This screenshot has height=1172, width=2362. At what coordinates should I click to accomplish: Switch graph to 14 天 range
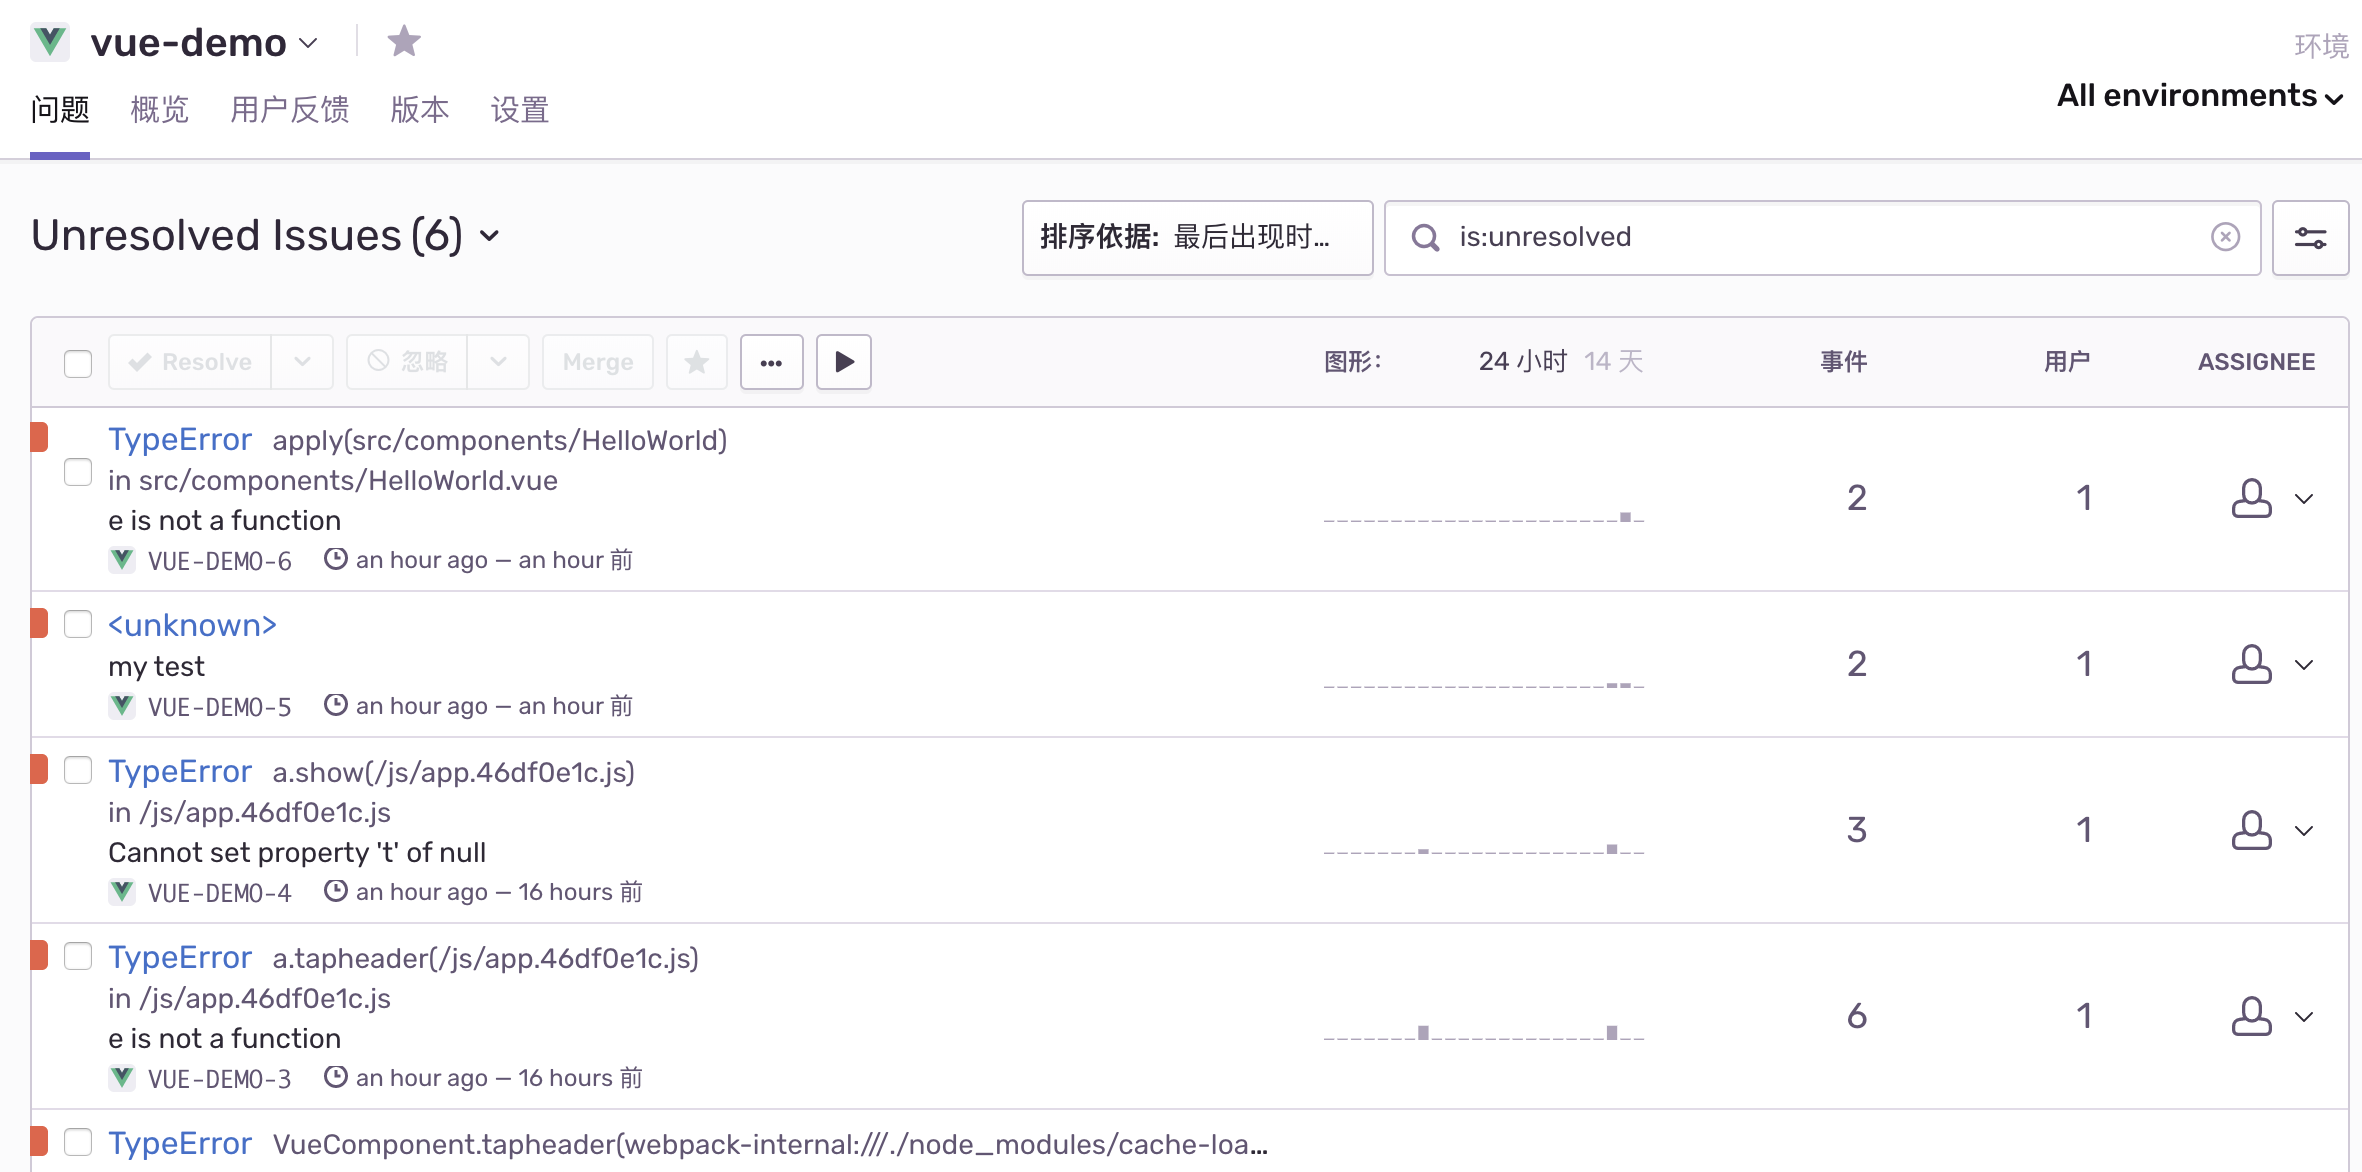click(1614, 361)
